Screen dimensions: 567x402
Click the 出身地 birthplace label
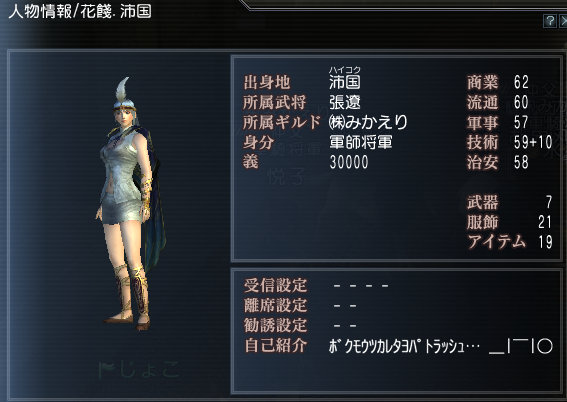click(267, 82)
